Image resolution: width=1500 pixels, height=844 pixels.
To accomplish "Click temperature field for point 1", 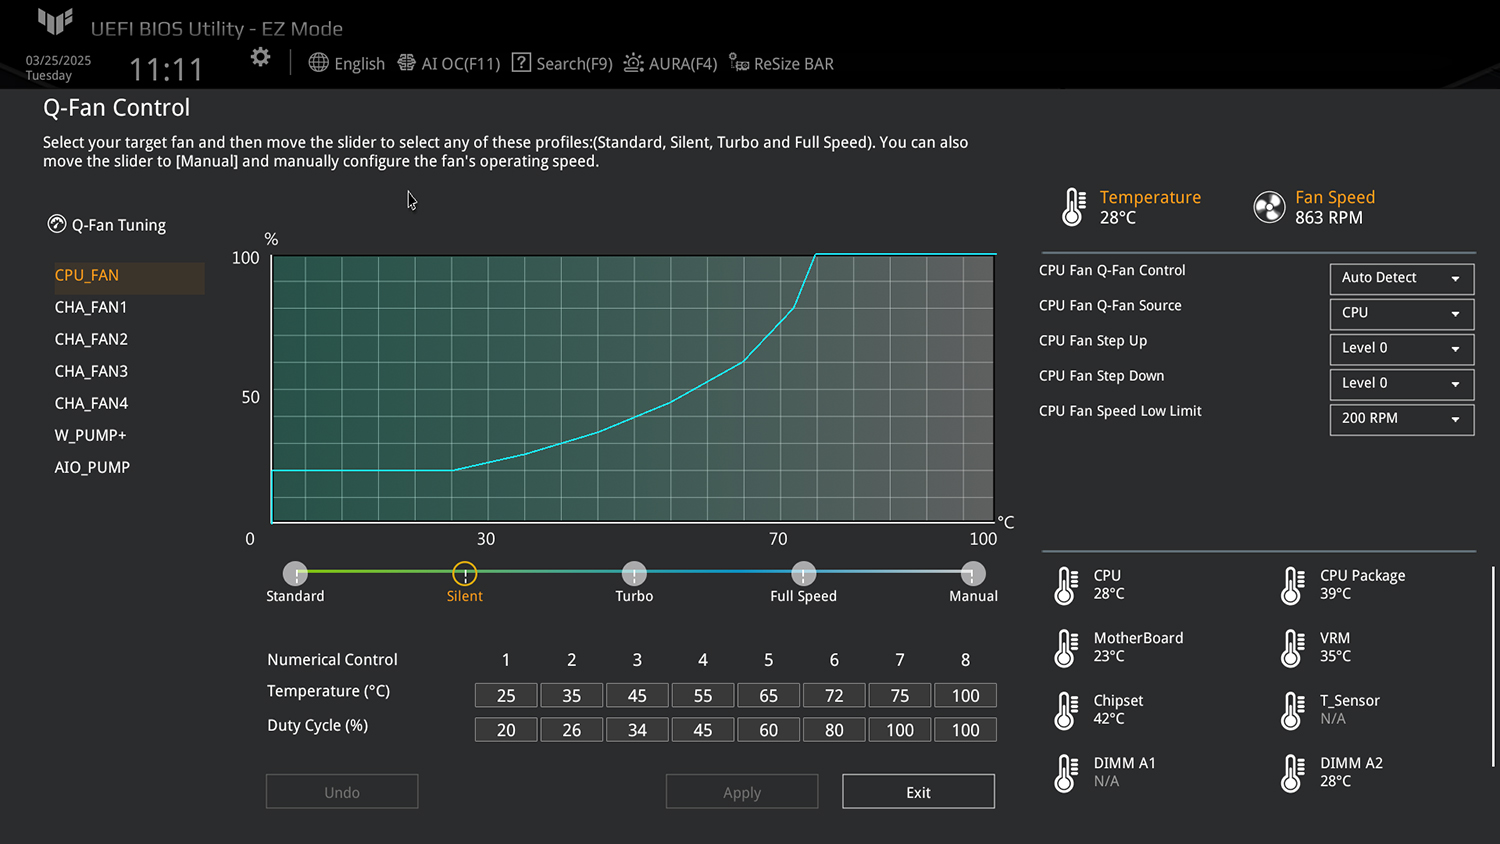I will (x=506, y=695).
